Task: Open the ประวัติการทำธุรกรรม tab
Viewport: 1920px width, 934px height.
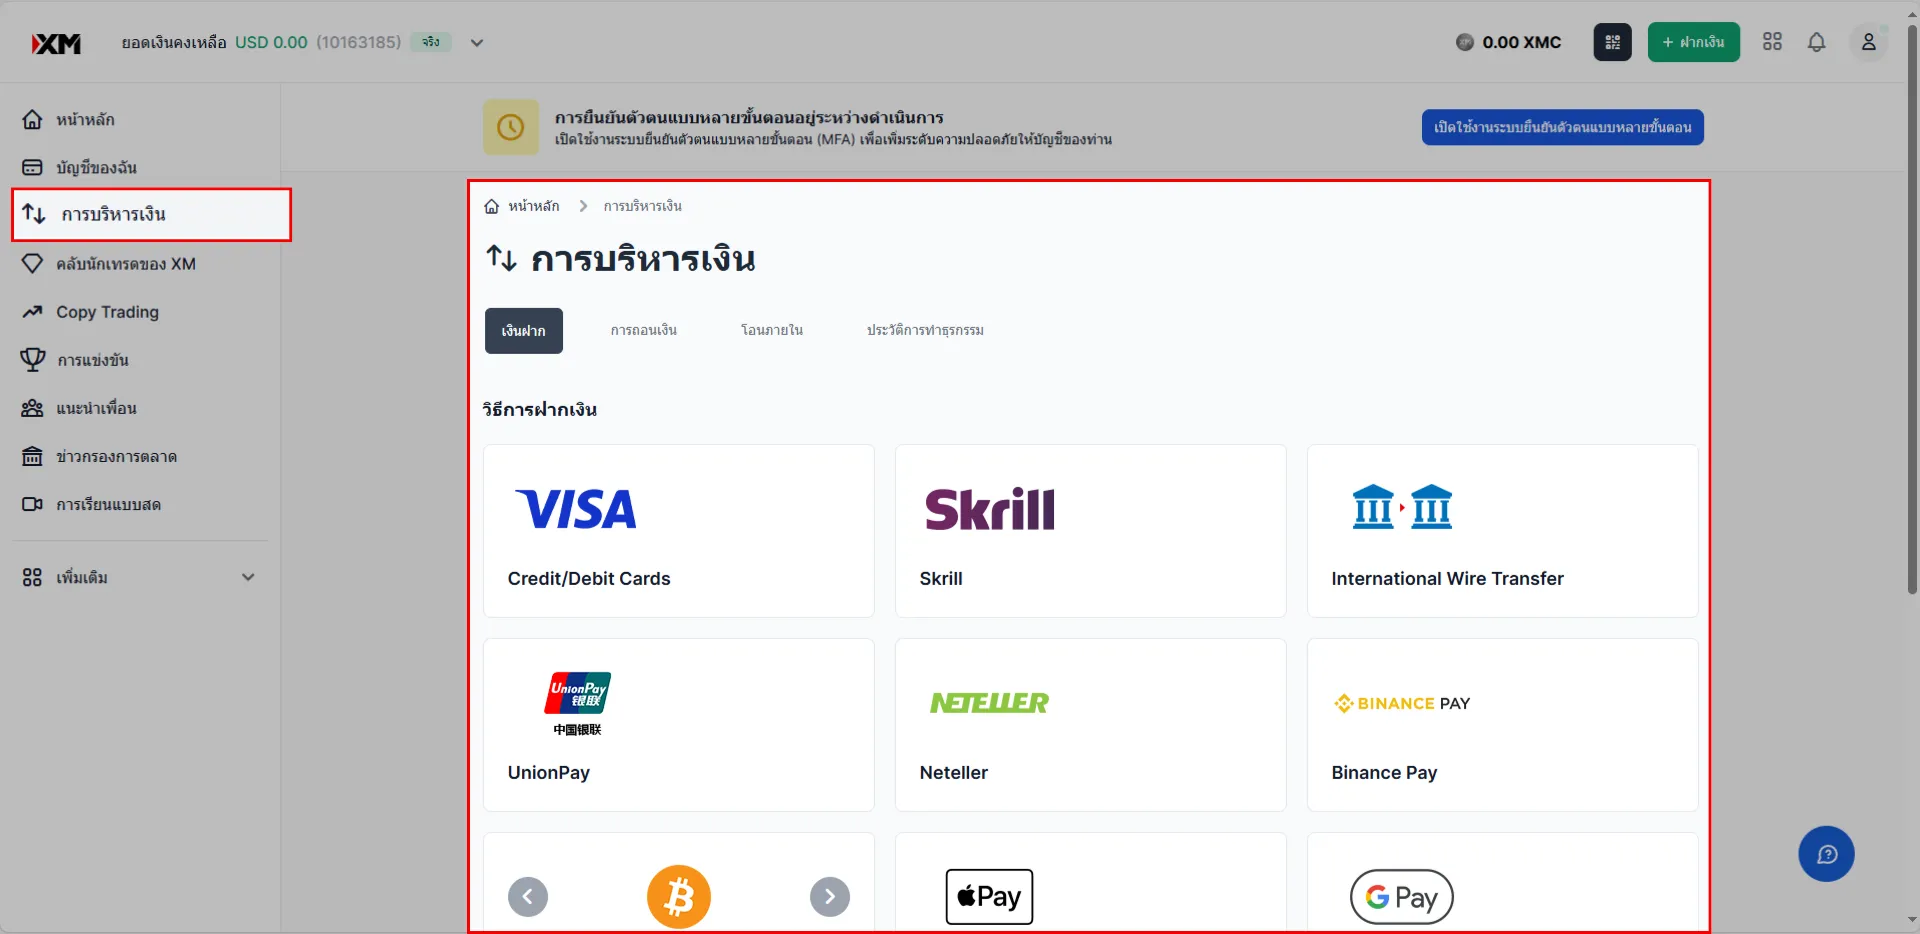Action: pos(925,331)
